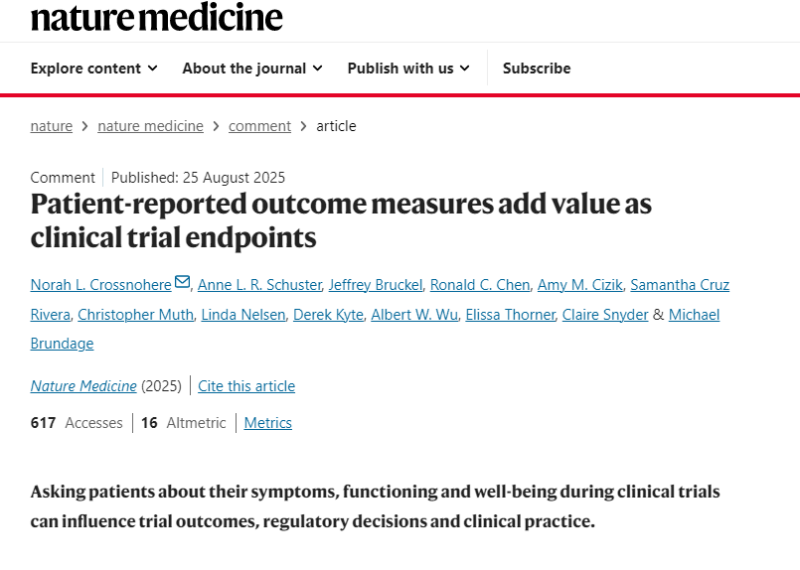Viewport: 800px width, 570px height.
Task: Open the italic Nature Medicine journal link
Action: (x=84, y=386)
